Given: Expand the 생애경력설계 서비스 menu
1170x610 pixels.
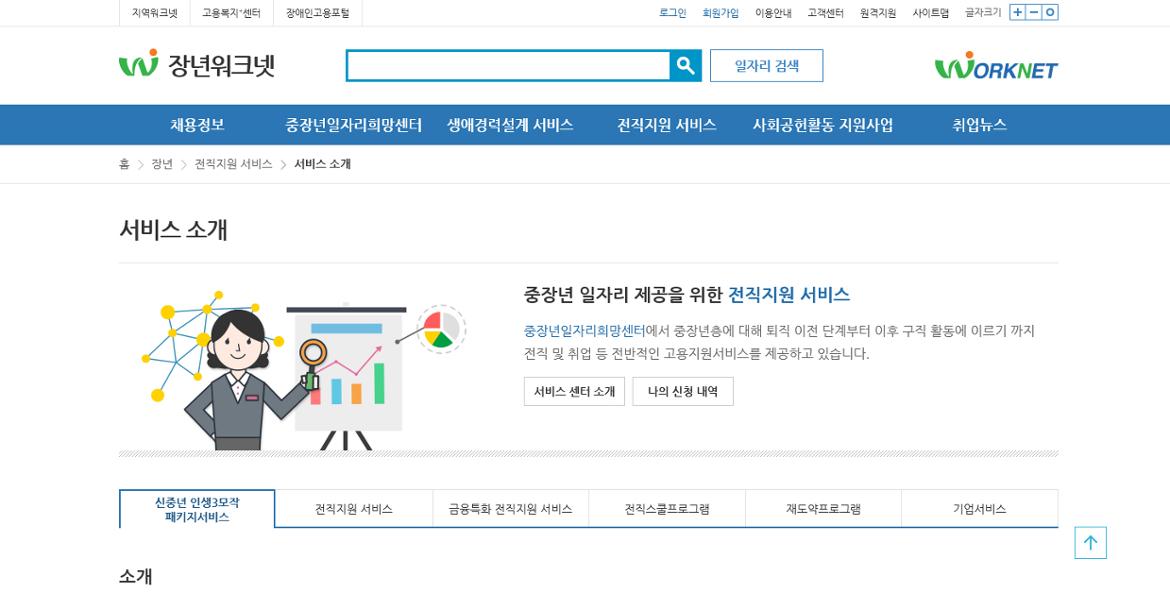Looking at the screenshot, I should pyautogui.click(x=510, y=125).
